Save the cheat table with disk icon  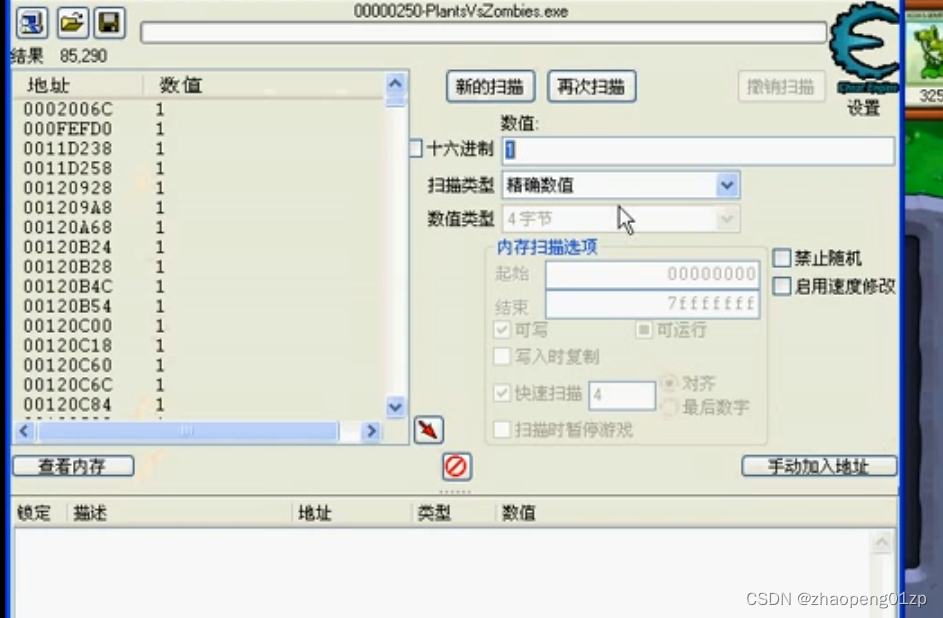[x=108, y=23]
